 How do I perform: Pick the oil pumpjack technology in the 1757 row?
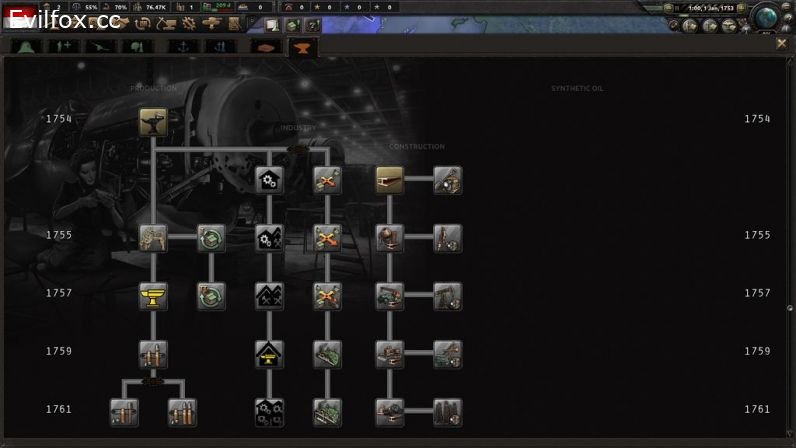447,296
